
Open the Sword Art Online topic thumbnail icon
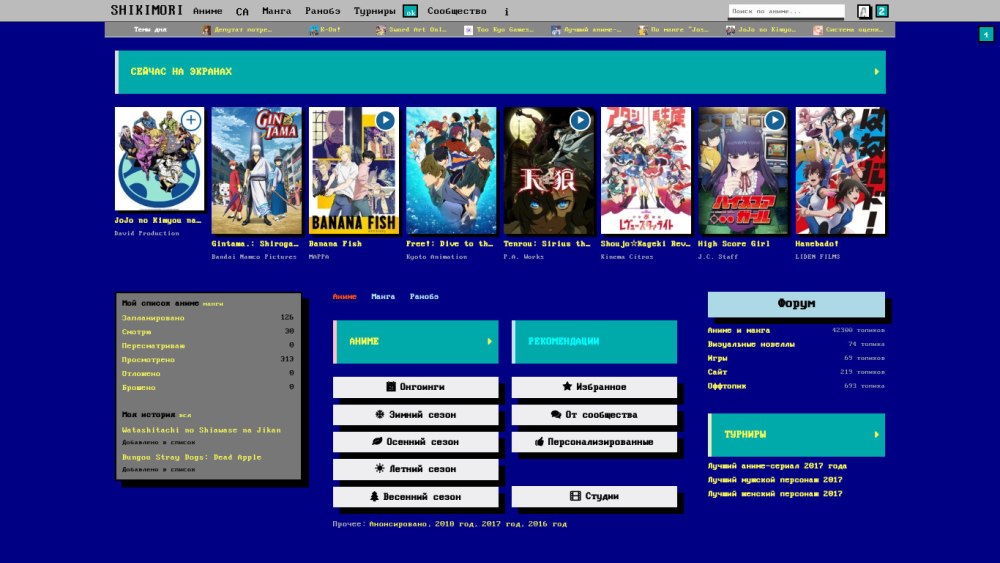click(x=381, y=30)
